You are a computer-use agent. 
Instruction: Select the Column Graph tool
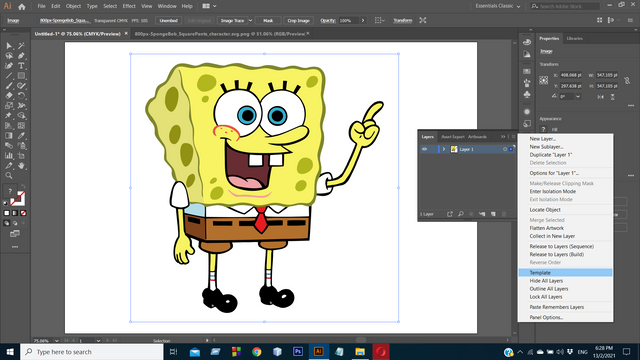tap(9, 156)
